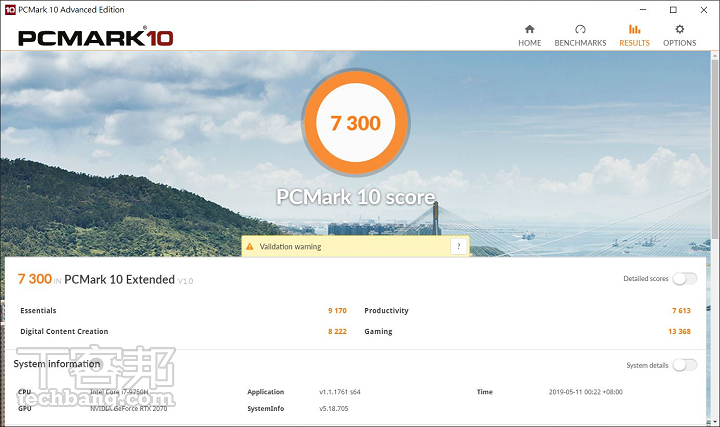Minimize the PCMark 10 window
The height and width of the screenshot is (427, 720).
(643, 10)
